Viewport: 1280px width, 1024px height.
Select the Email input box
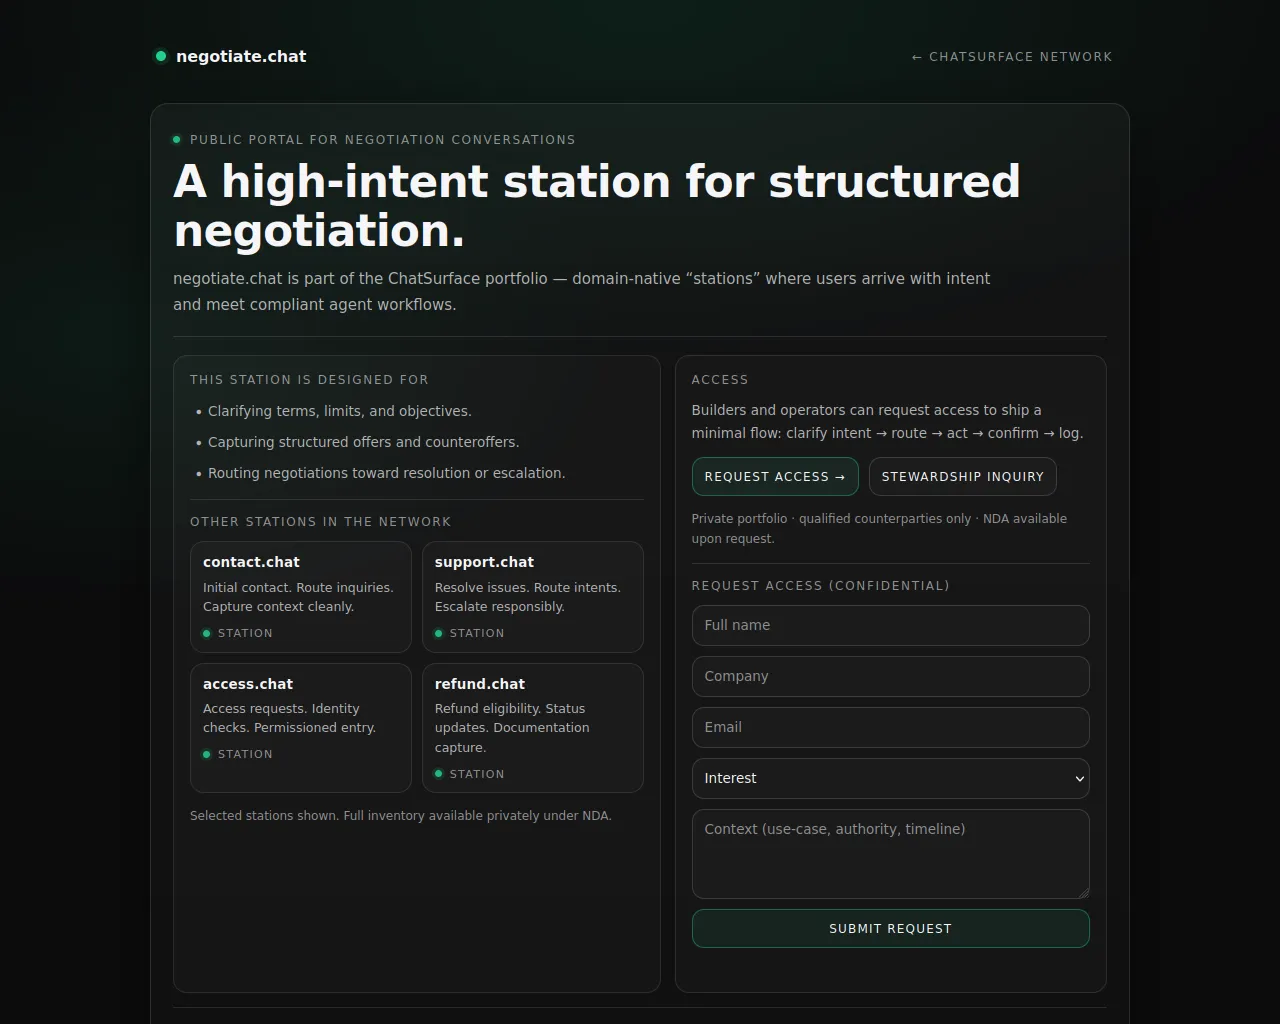pyautogui.click(x=890, y=727)
